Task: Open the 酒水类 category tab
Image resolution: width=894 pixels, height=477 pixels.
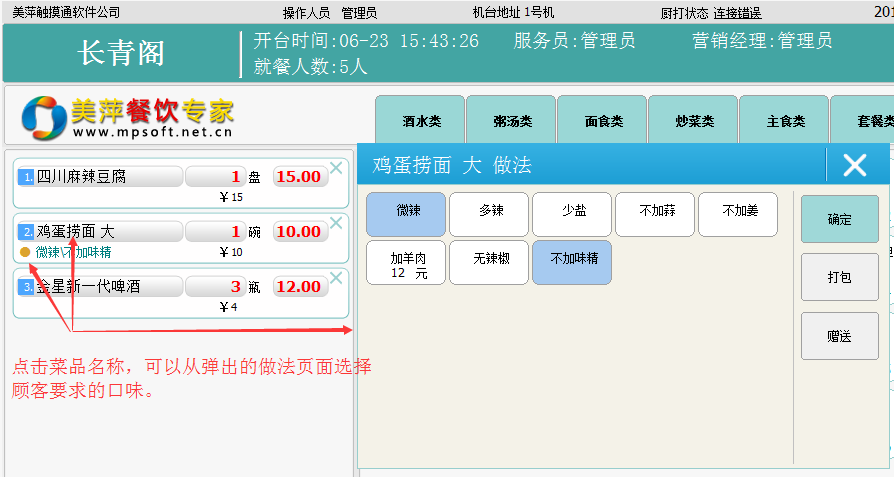Action: point(420,122)
